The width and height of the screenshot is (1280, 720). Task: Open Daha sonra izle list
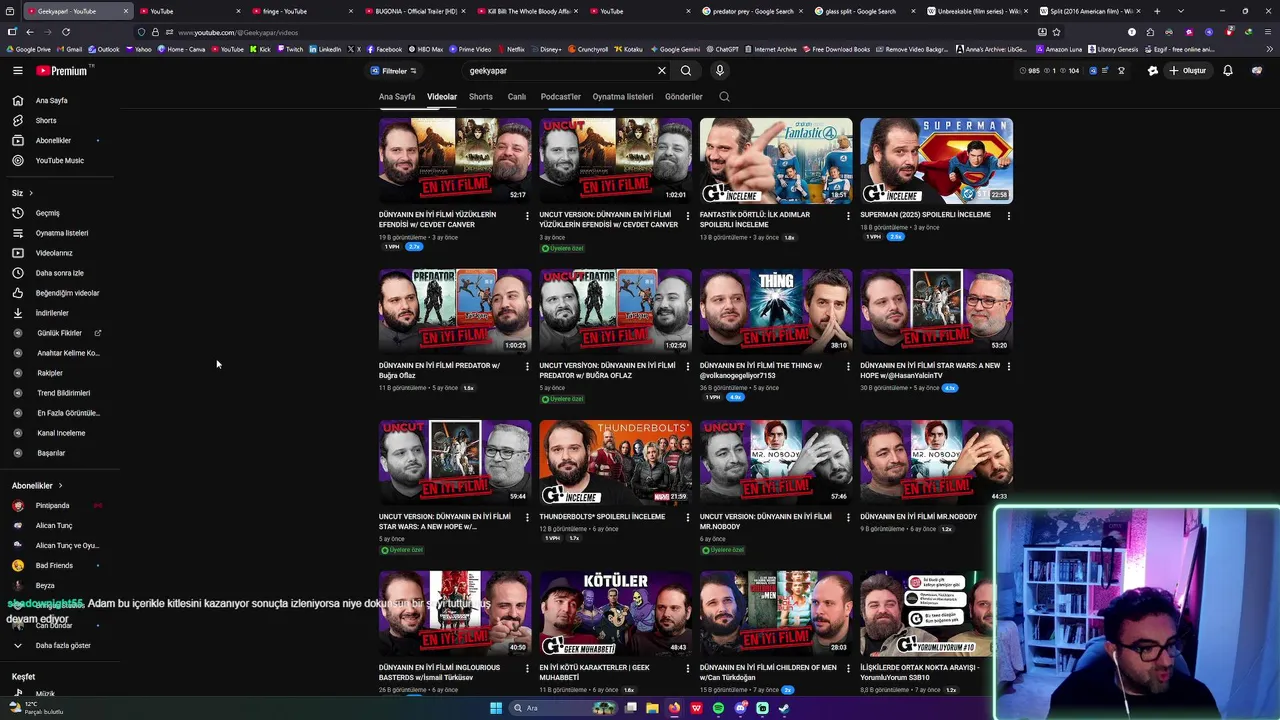[x=60, y=273]
